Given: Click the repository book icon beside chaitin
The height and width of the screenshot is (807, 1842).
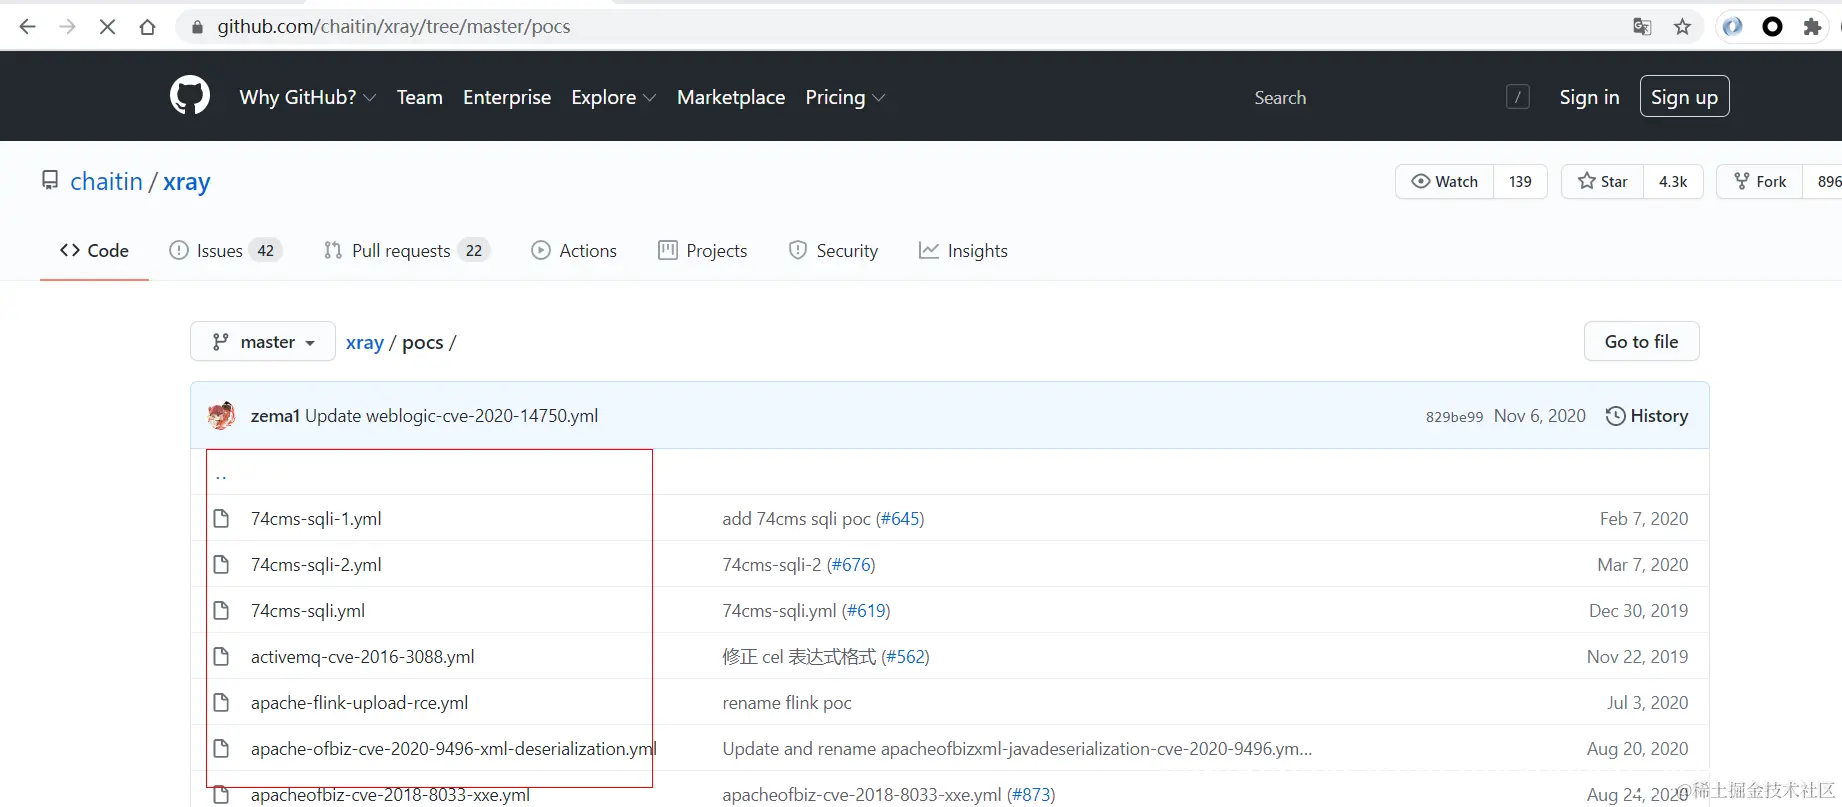Looking at the screenshot, I should 50,180.
